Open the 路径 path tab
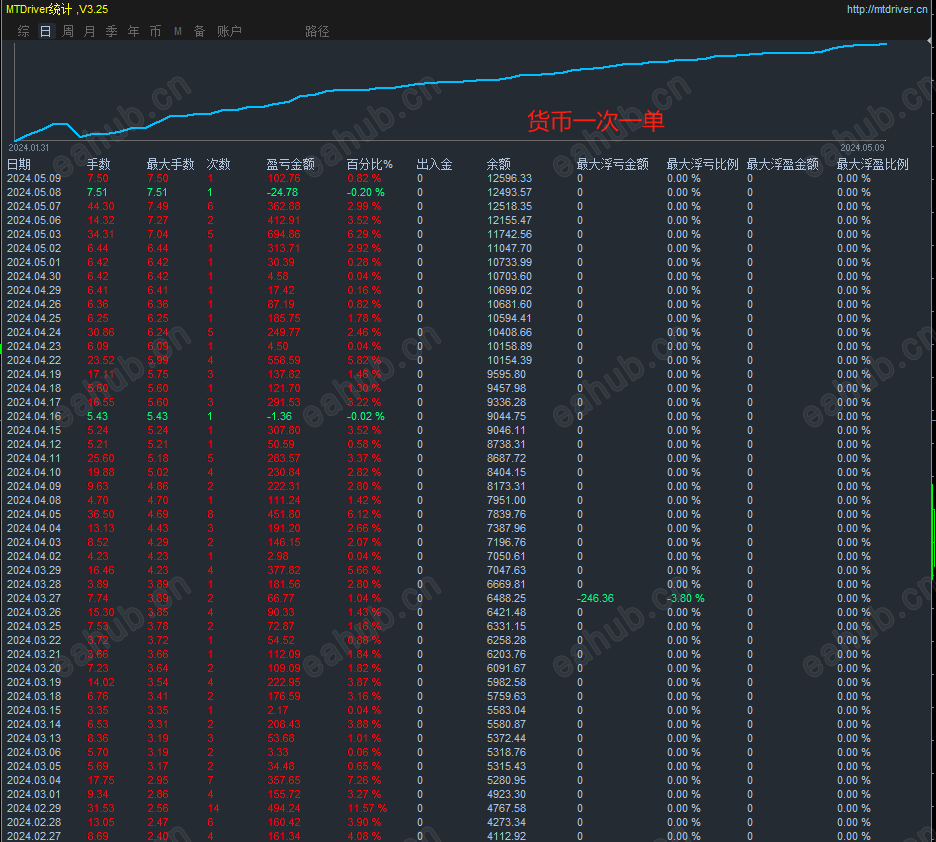This screenshot has height=842, width=936. pos(317,31)
